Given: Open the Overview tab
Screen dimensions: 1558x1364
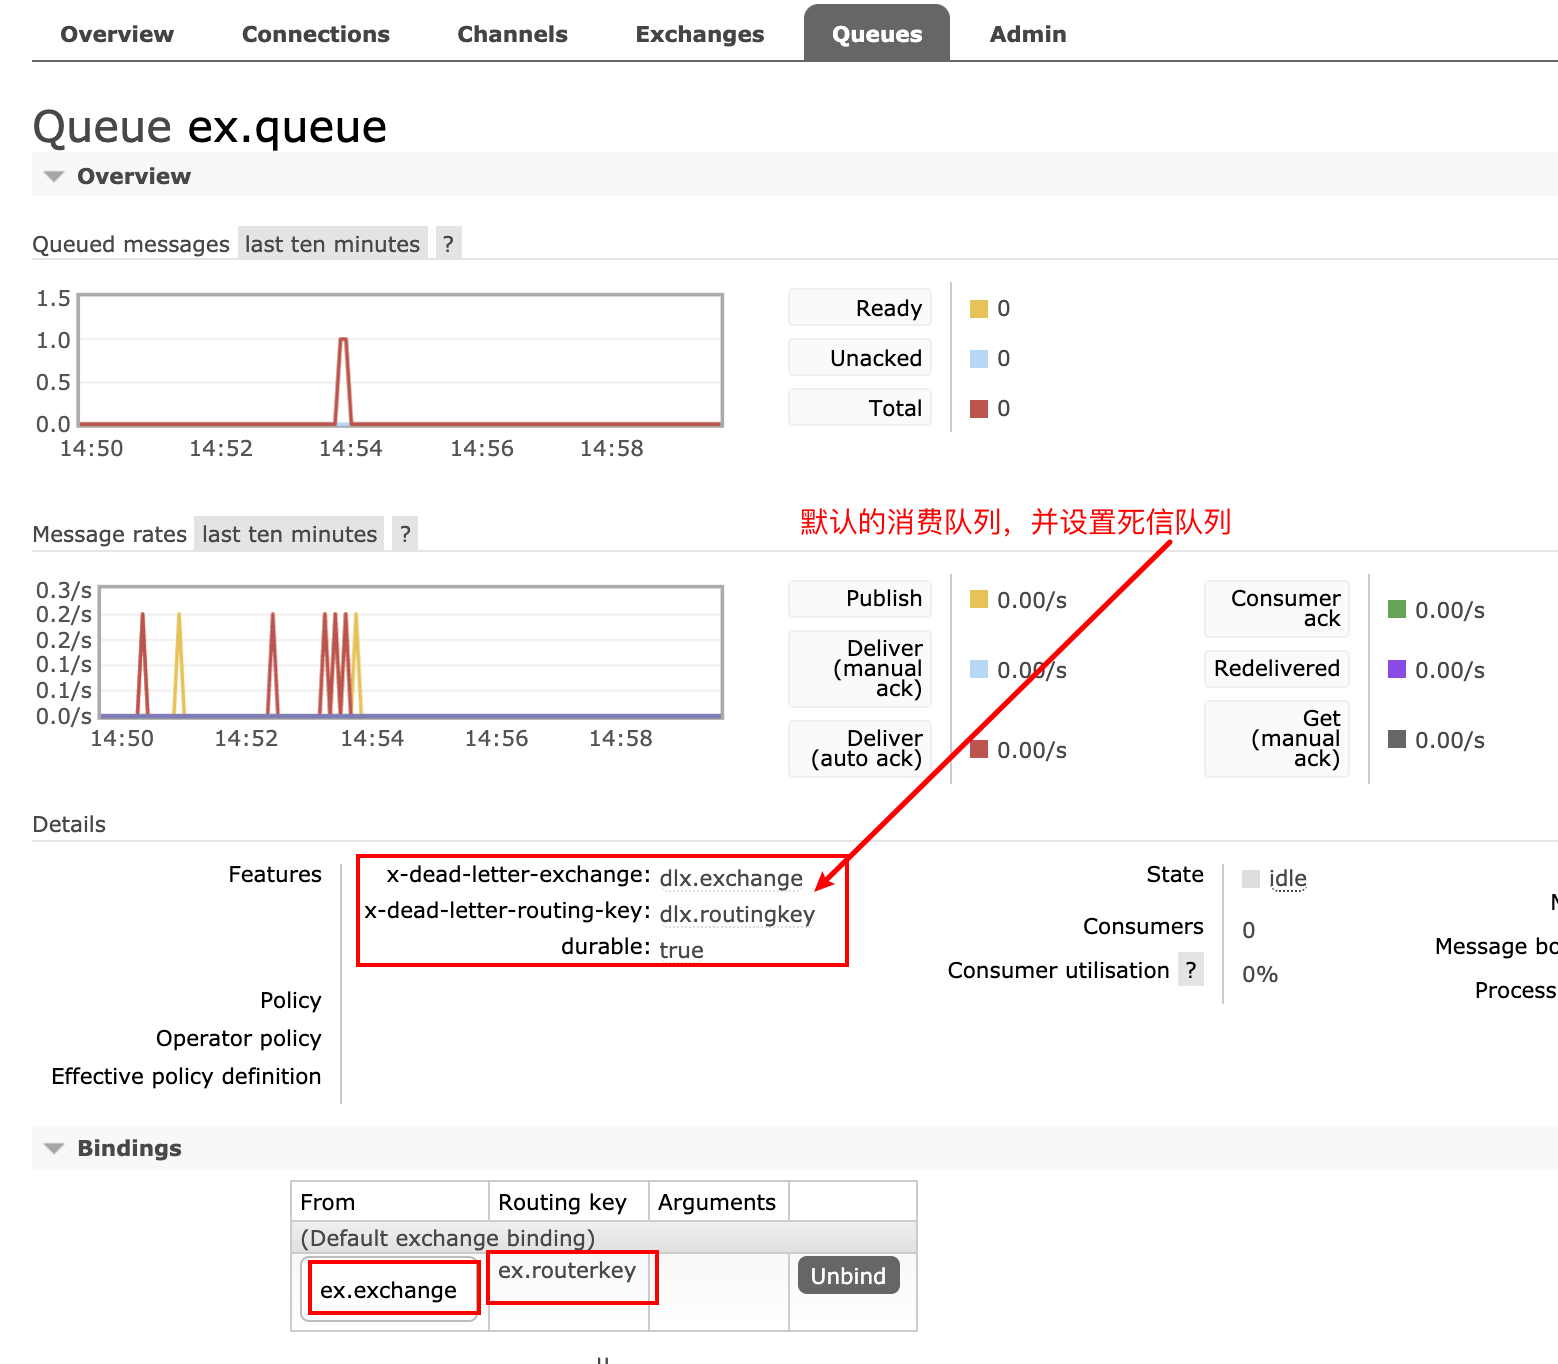Looking at the screenshot, I should pos(117,34).
